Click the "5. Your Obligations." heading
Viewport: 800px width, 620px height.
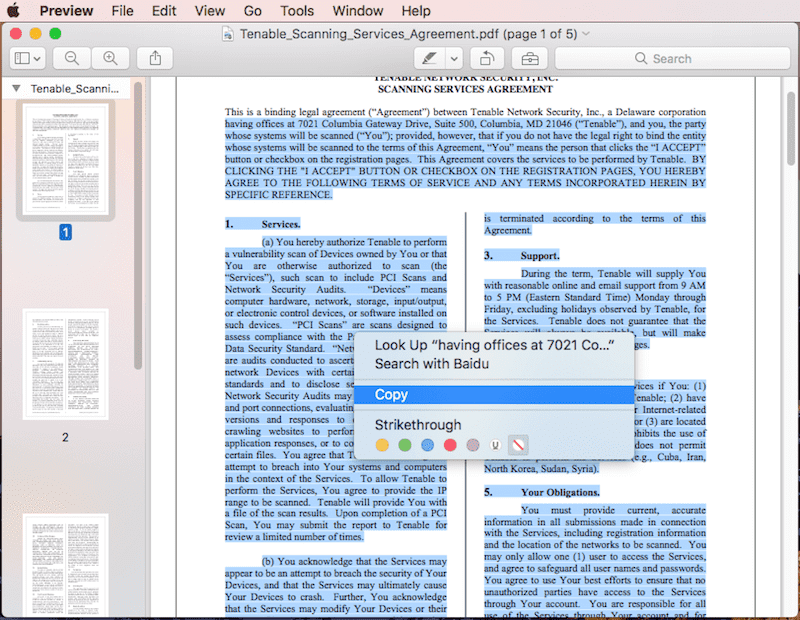pyautogui.click(x=542, y=492)
